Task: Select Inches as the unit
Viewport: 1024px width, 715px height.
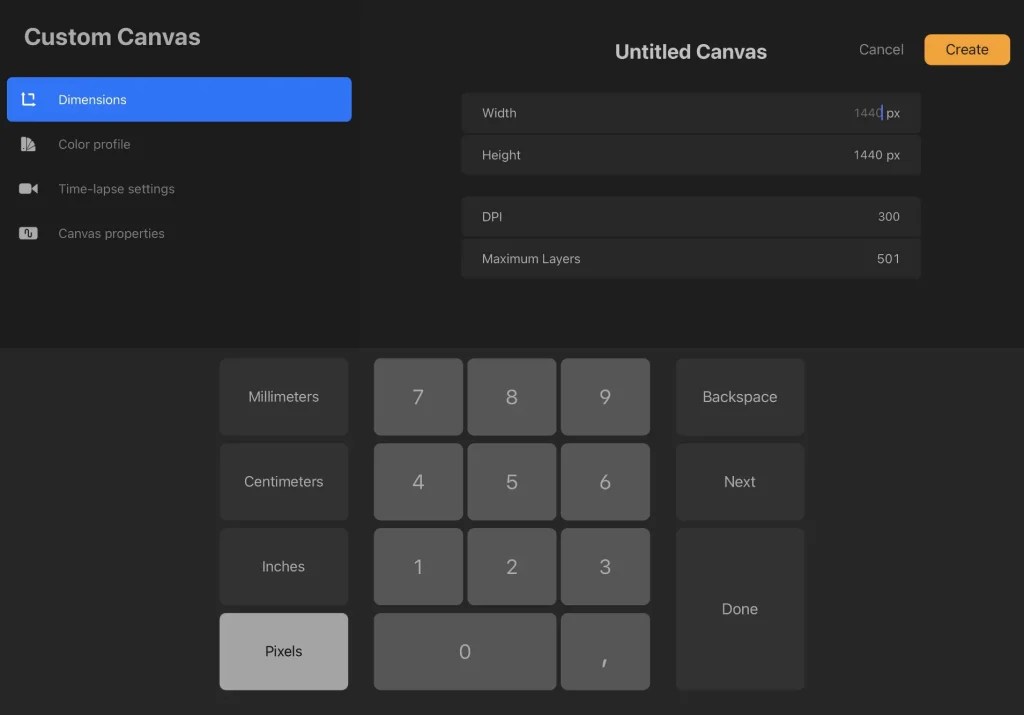Action: click(x=283, y=566)
